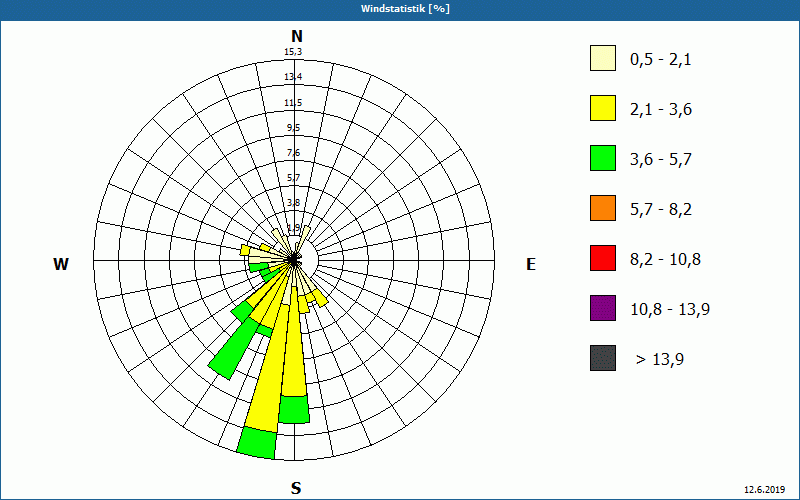
Task: Click the legend label 0,5 - 2,1
Action: point(661,60)
